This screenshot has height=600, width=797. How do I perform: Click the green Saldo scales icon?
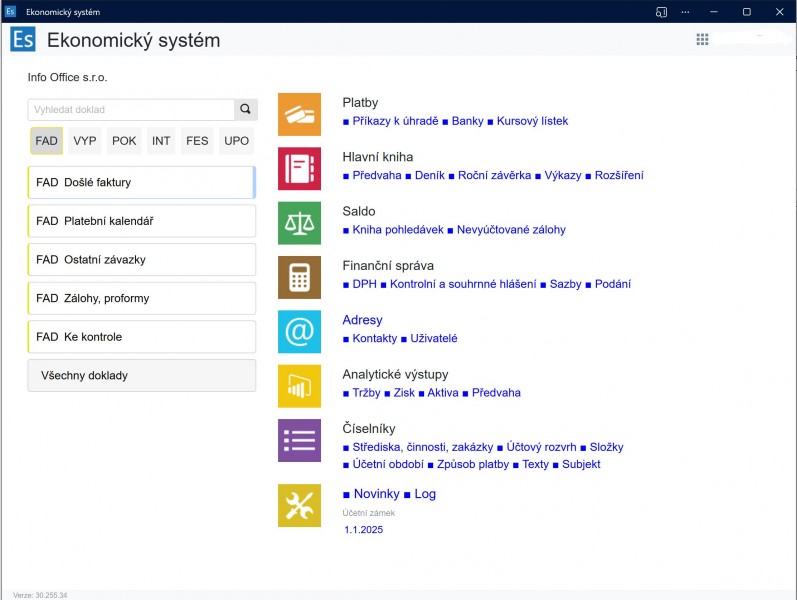(x=299, y=223)
